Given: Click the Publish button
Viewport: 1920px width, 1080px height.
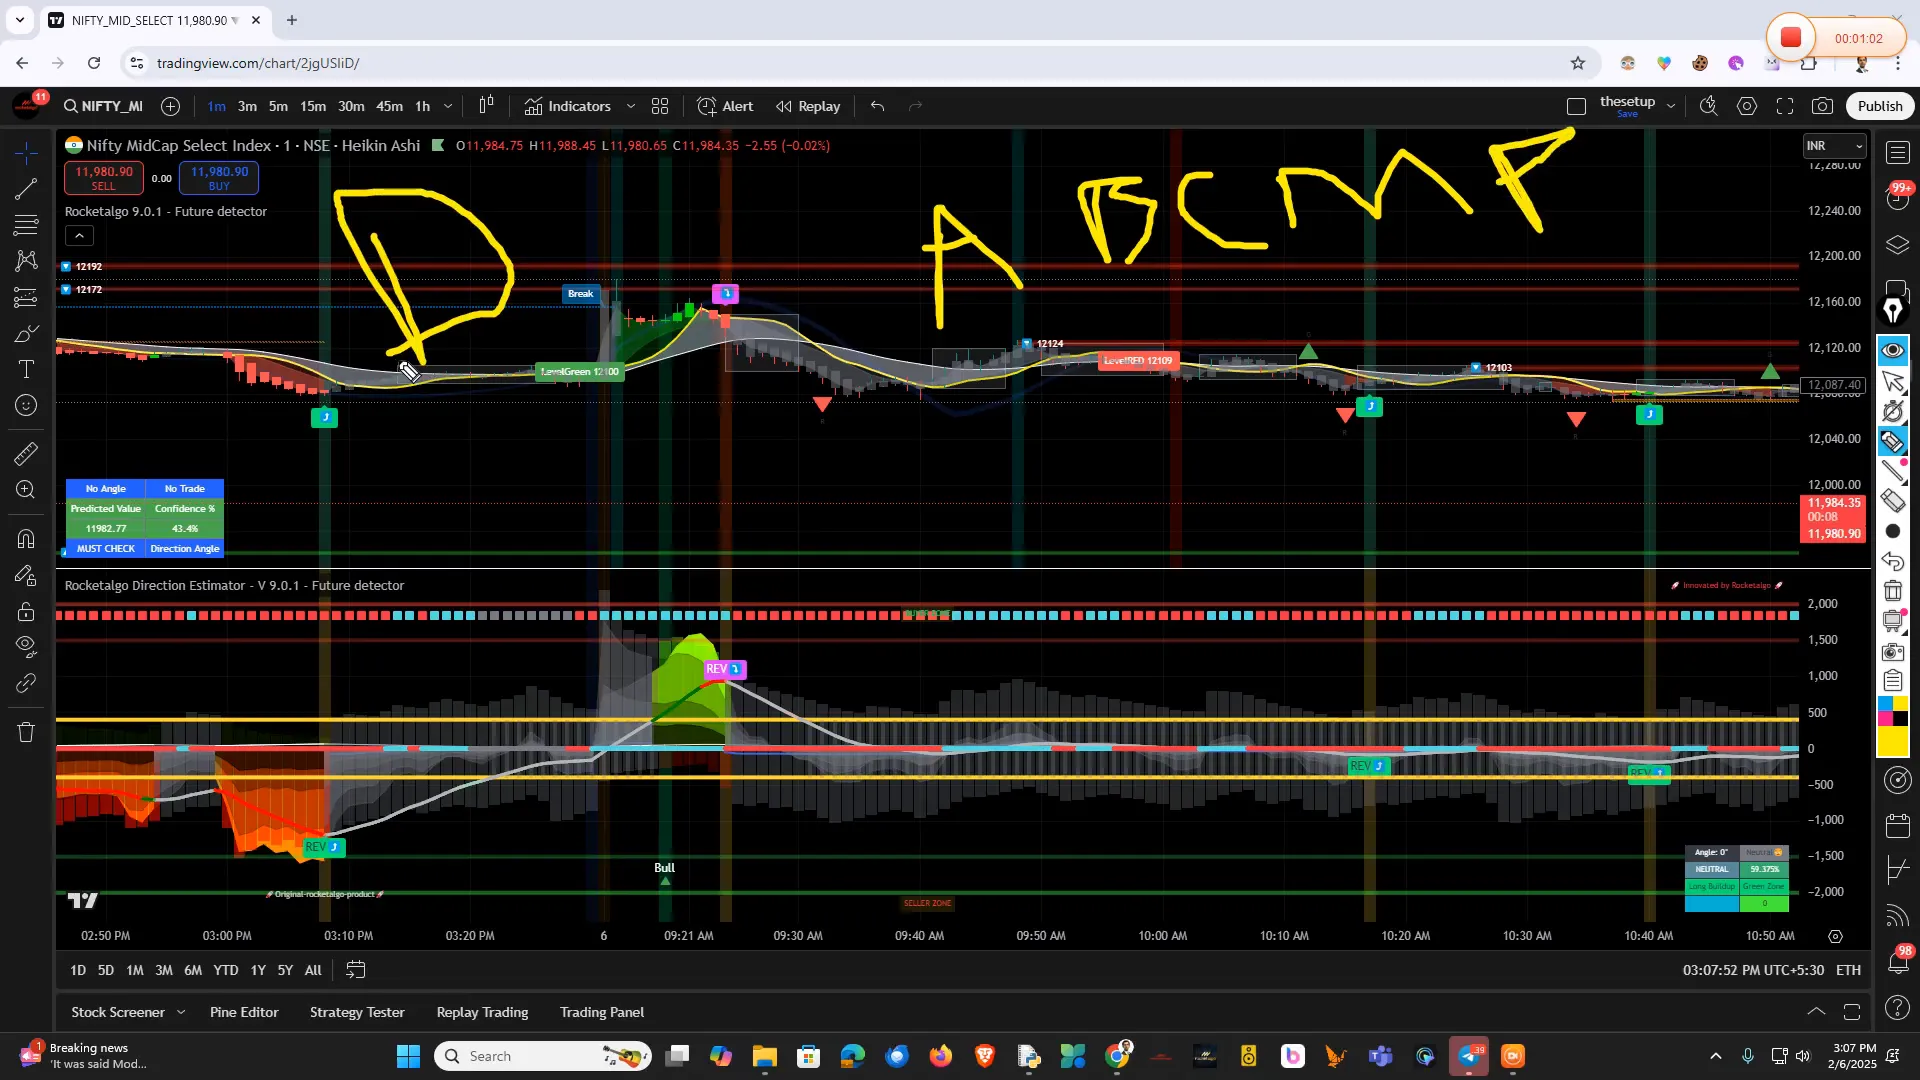Looking at the screenshot, I should pos(1879,106).
